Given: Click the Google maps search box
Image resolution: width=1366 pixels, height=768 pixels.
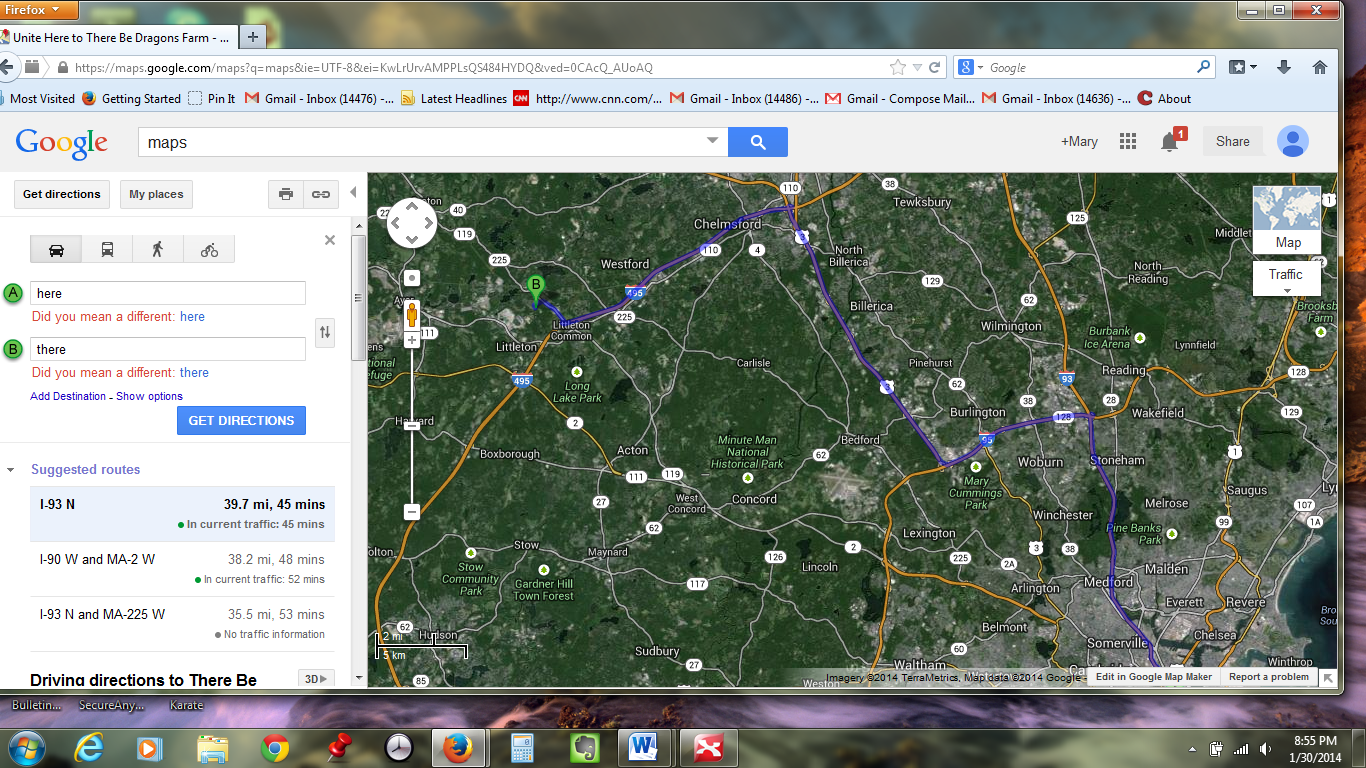Looking at the screenshot, I should 420,142.
